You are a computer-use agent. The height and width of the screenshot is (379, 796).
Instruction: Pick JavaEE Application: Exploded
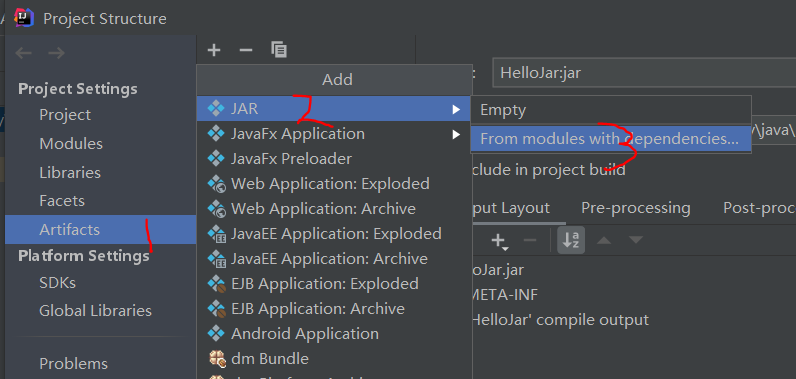click(334, 233)
